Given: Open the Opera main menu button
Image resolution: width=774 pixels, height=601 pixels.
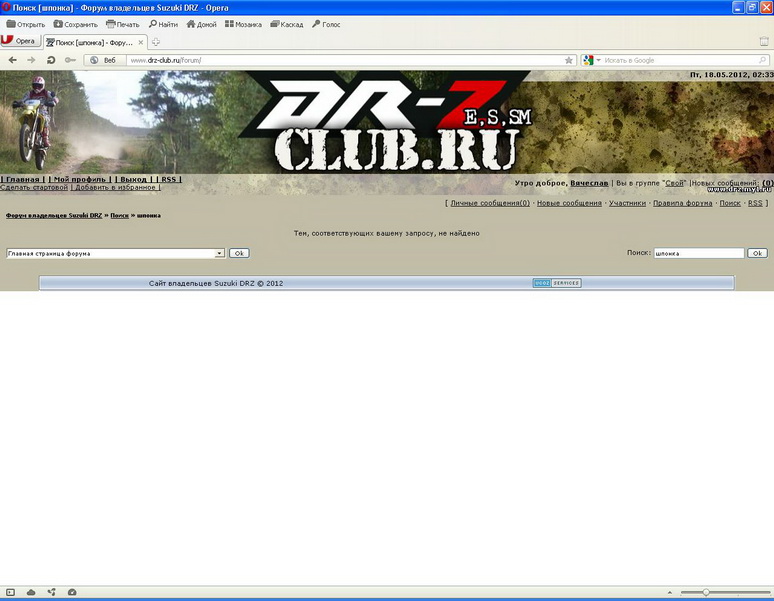Looking at the screenshot, I should point(20,41).
